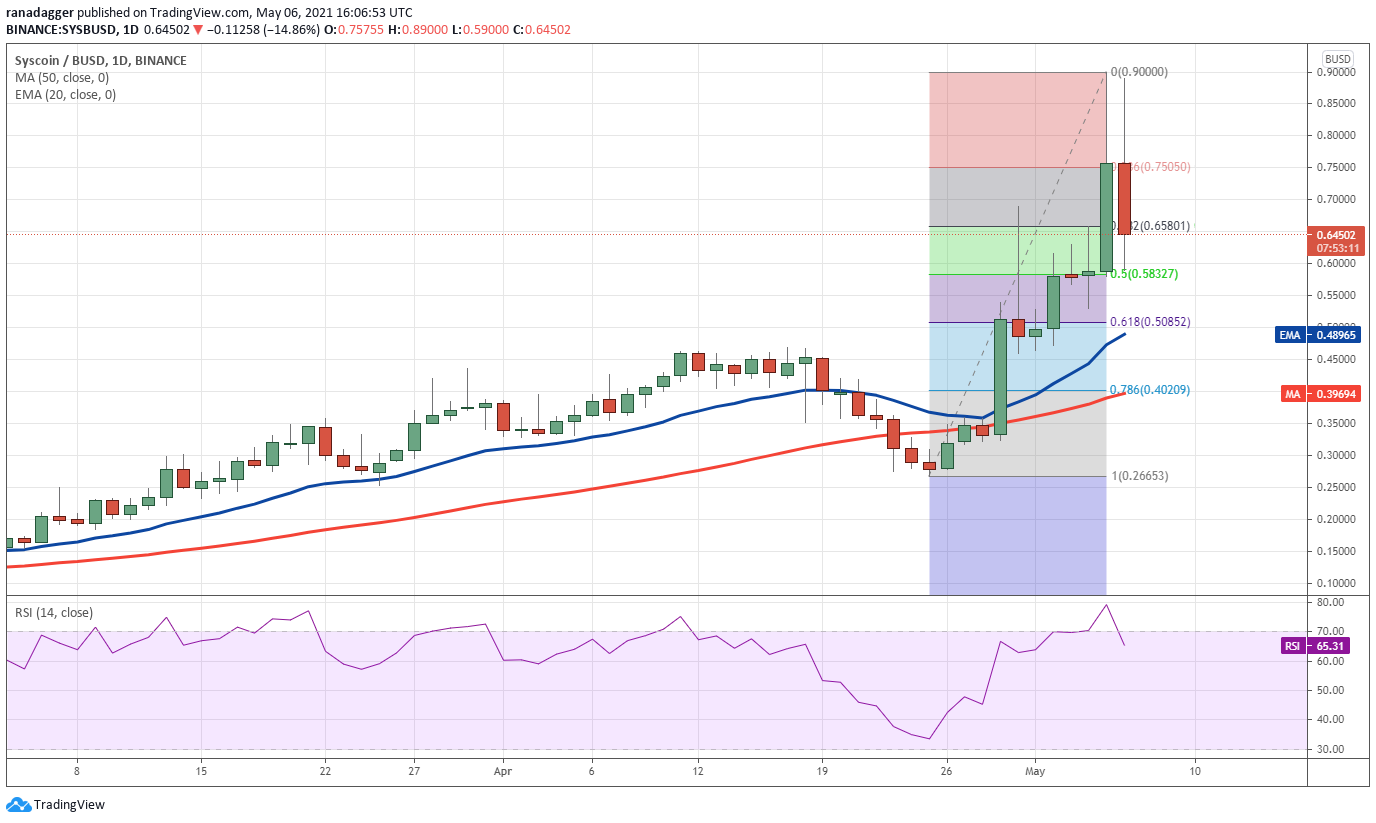
Task: Select the 'MA (50, close, 0)' indicator legend
Action: [x=62, y=78]
